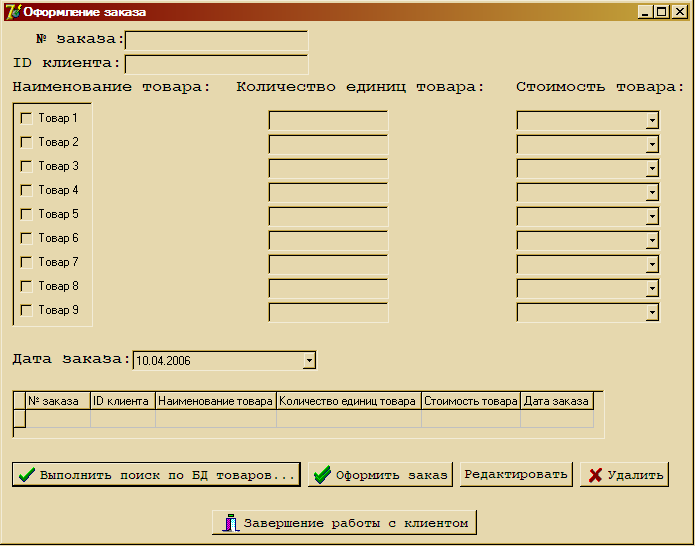Open the price dropdown for Товар 1
This screenshot has height=546, width=695.
pos(652,121)
